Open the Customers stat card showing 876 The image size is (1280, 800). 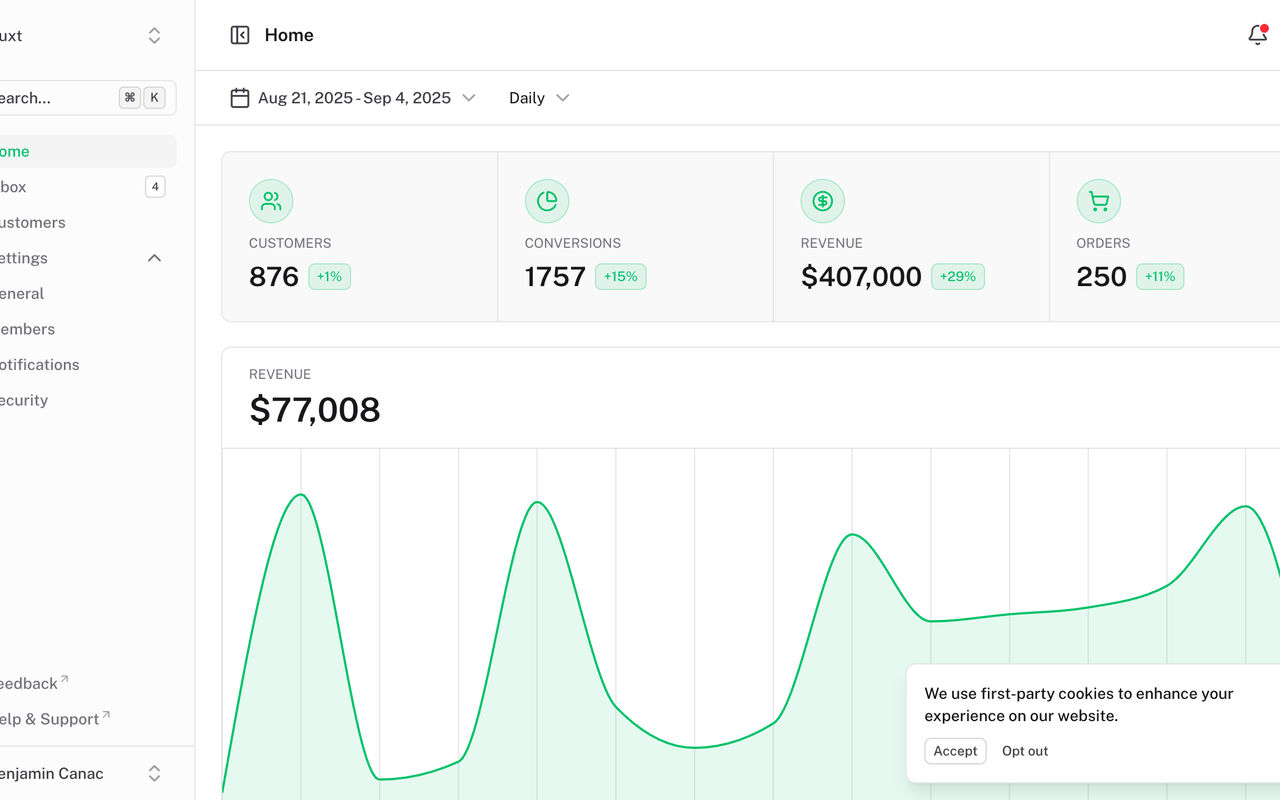359,237
